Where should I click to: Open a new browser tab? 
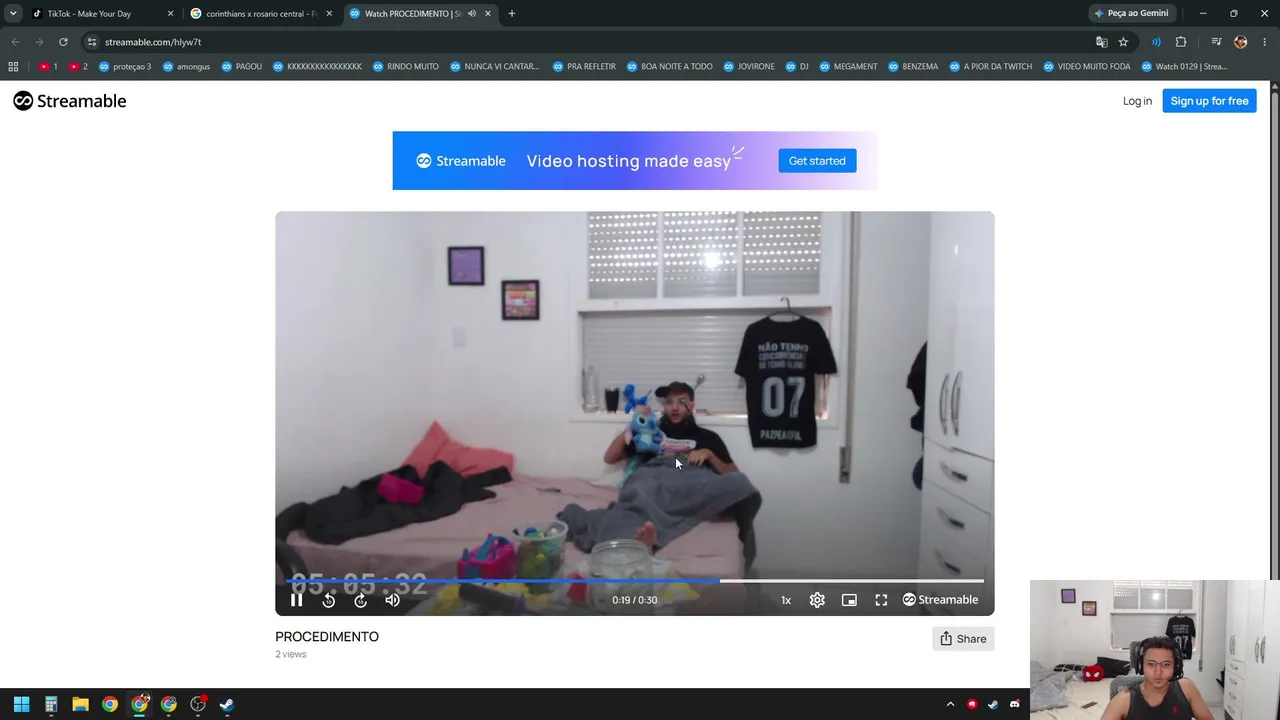click(512, 14)
